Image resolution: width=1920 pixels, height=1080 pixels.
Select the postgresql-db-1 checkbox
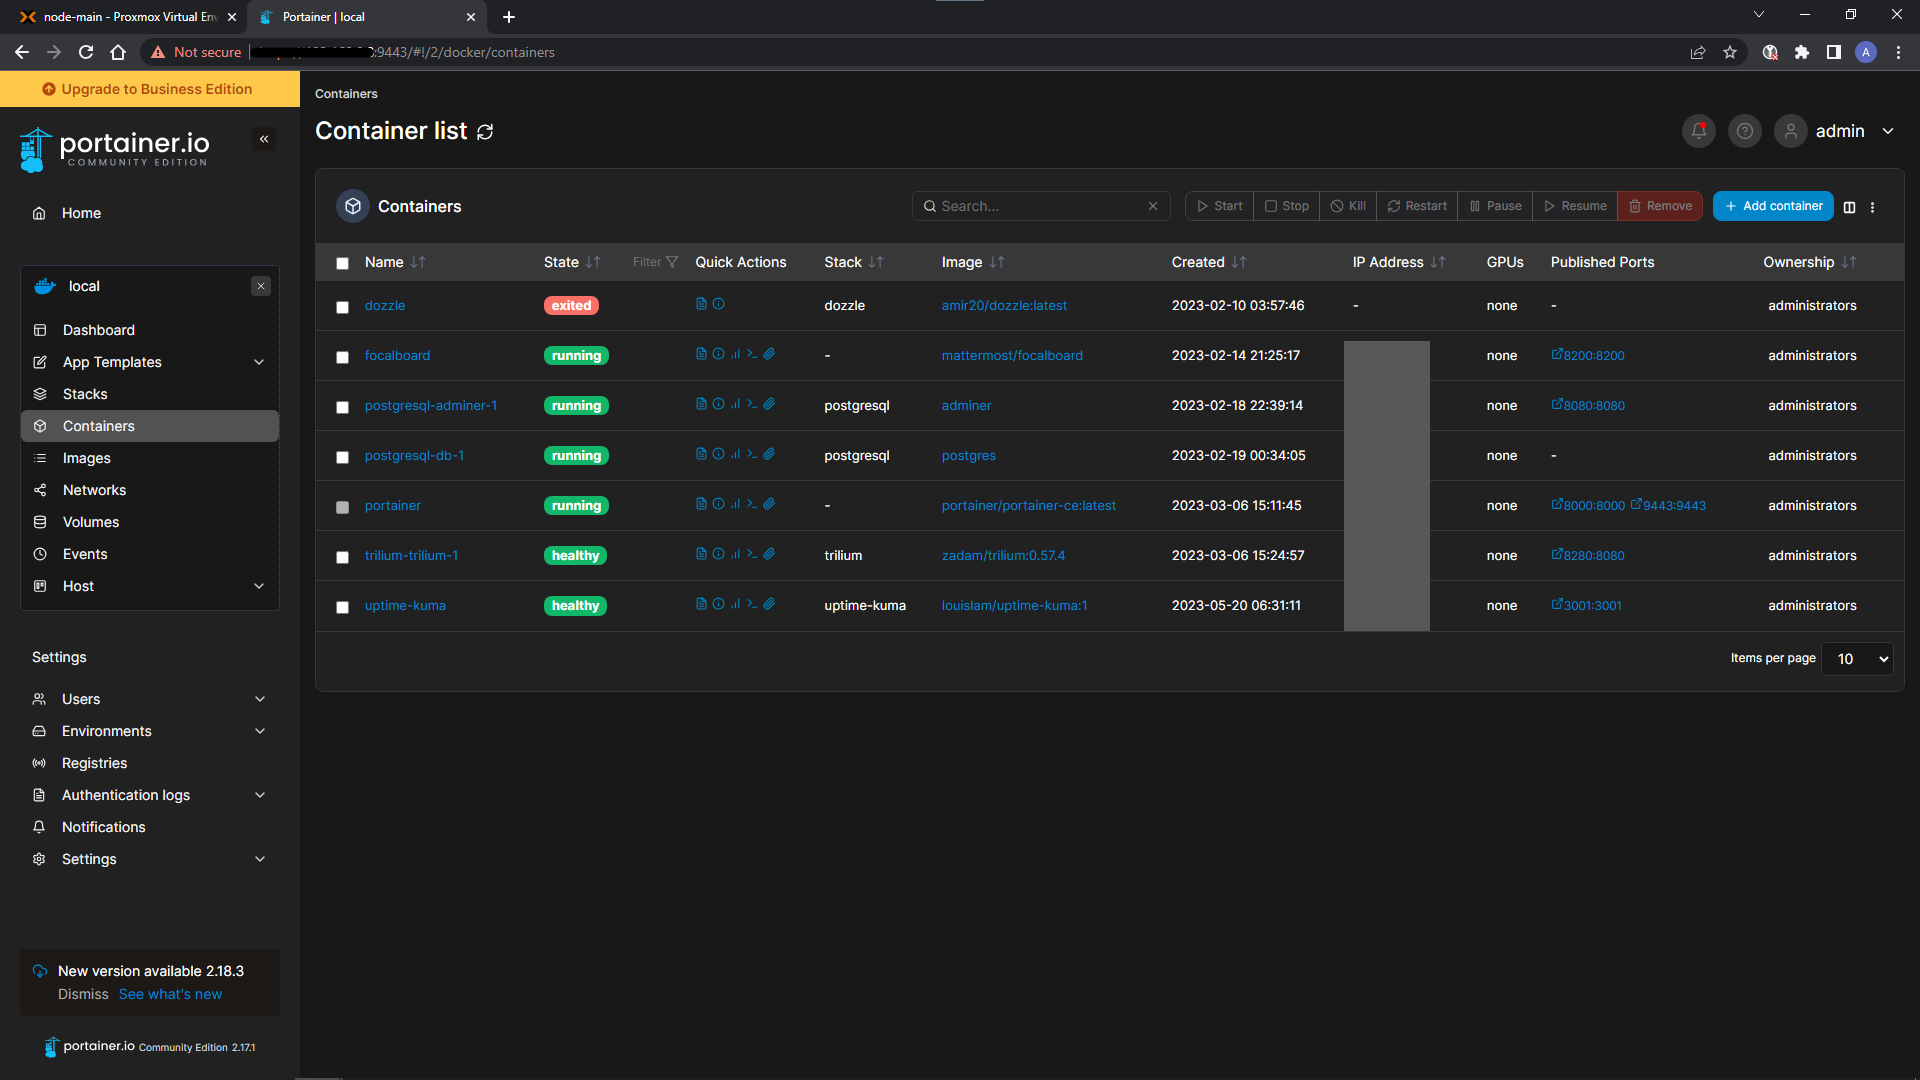click(x=342, y=457)
